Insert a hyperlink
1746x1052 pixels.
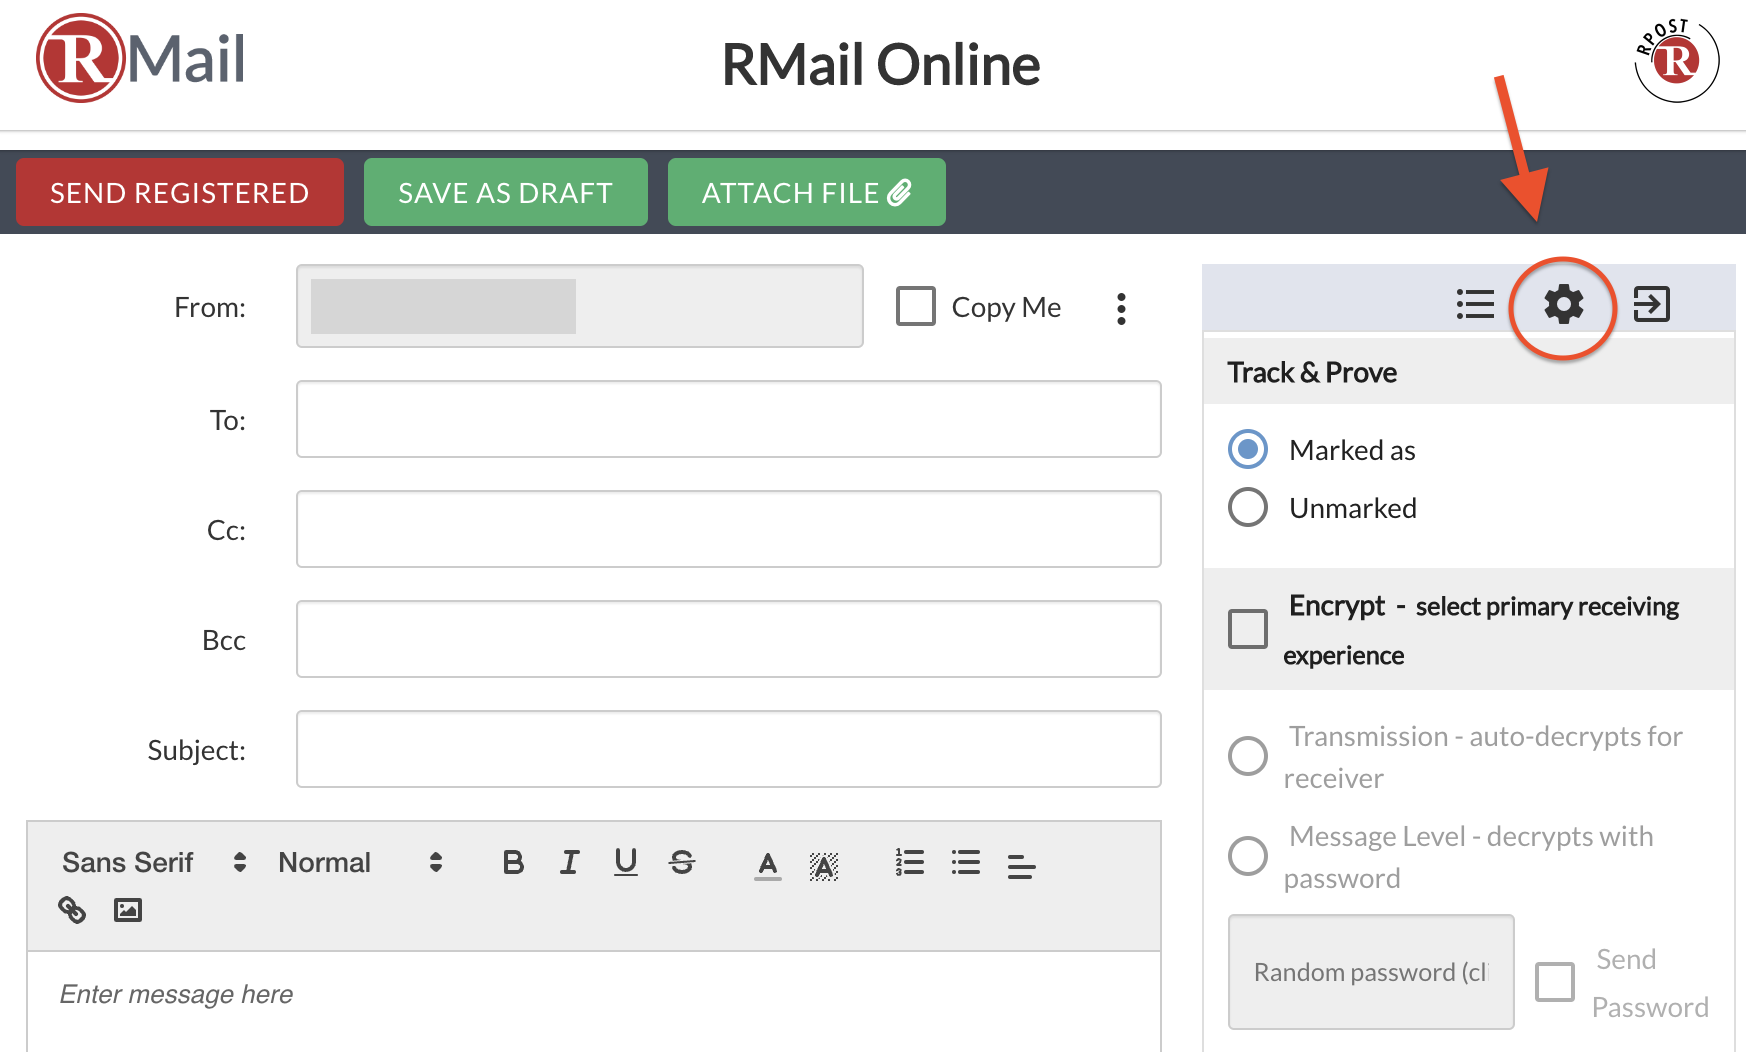pyautogui.click(x=72, y=910)
